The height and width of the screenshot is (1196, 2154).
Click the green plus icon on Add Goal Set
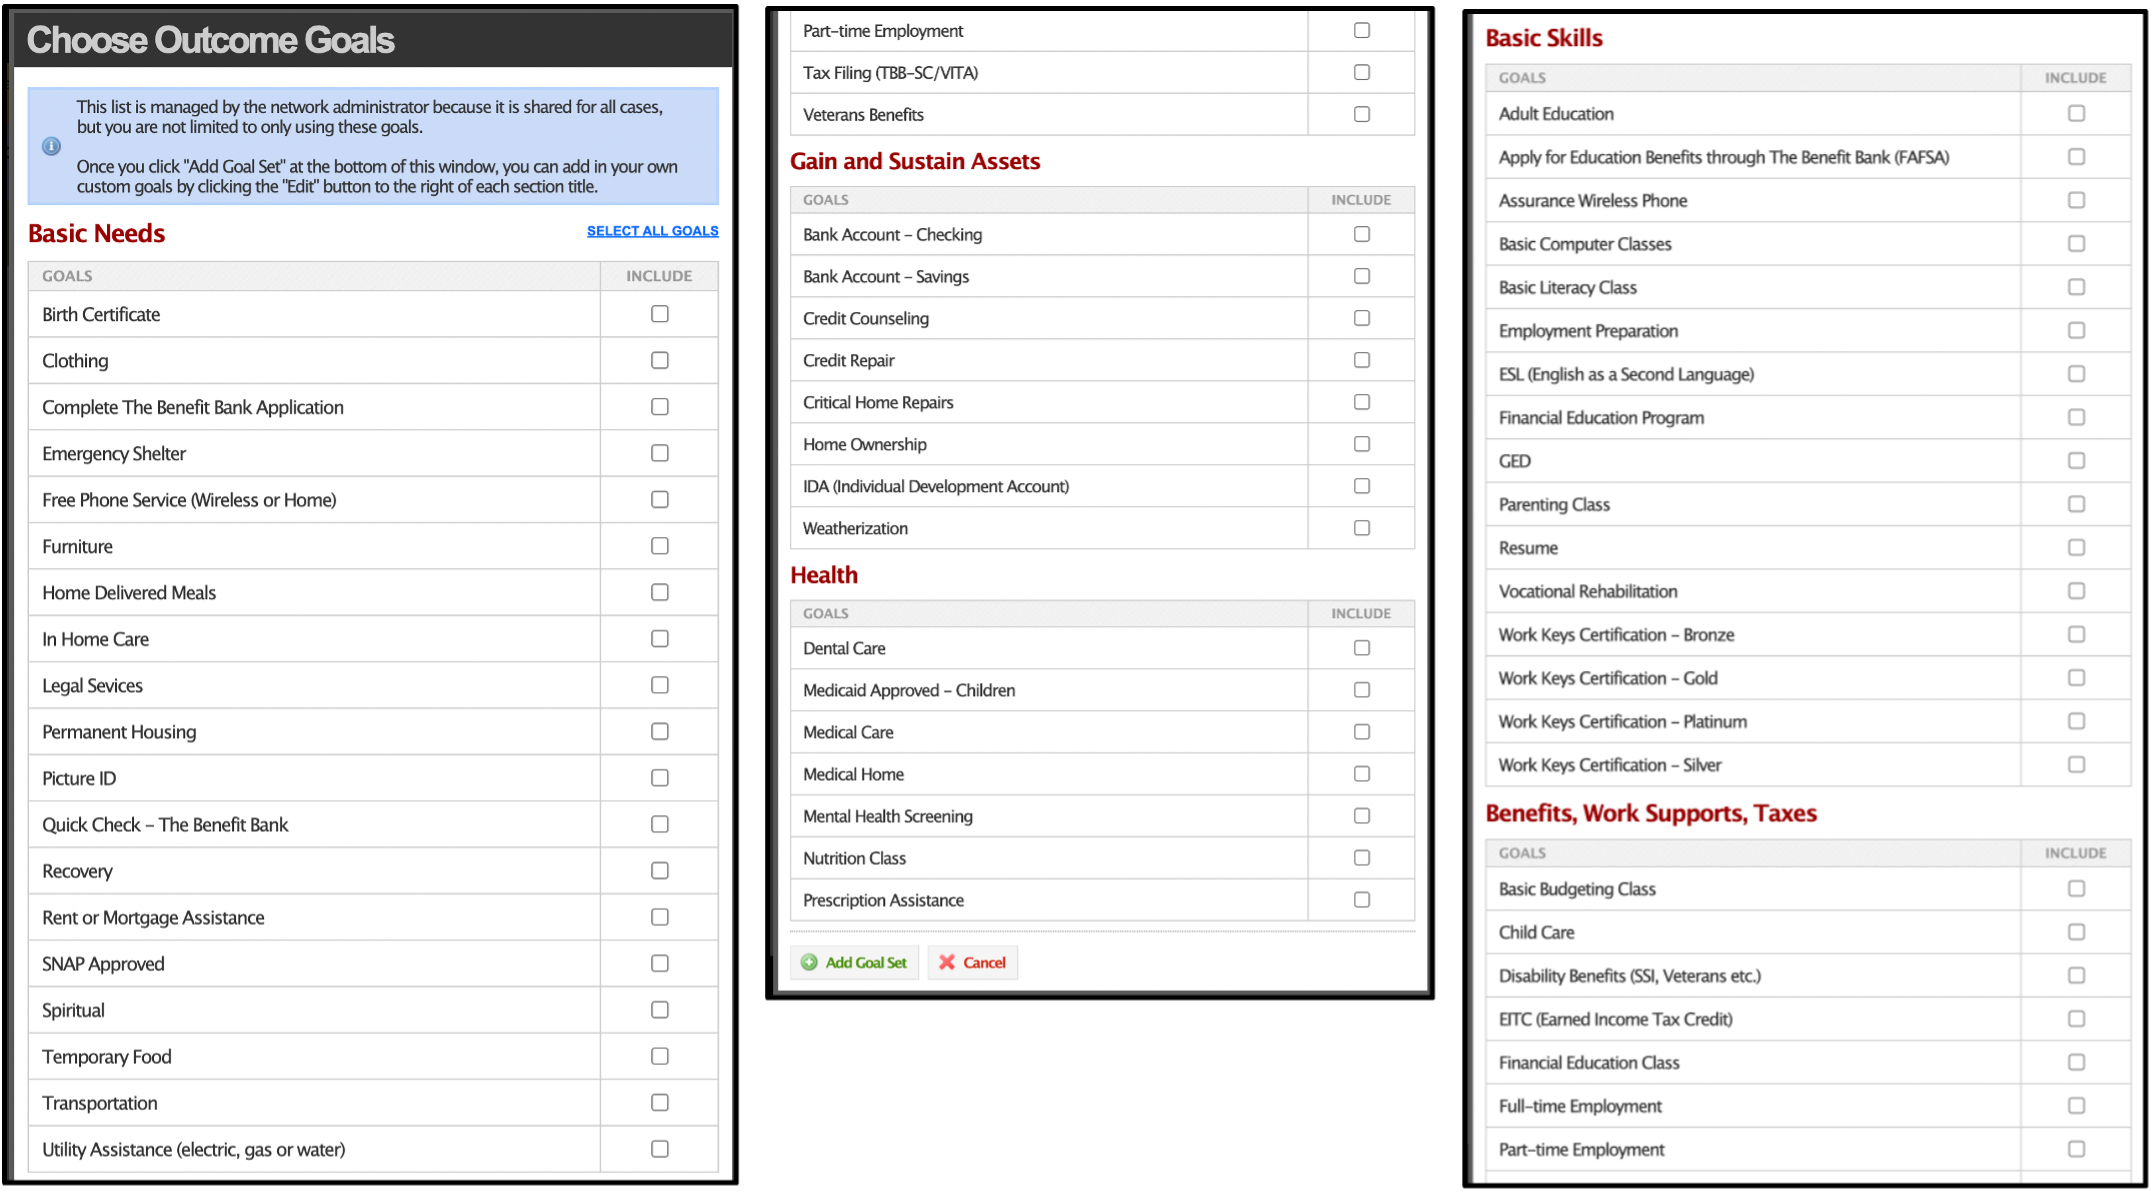pyautogui.click(x=810, y=962)
